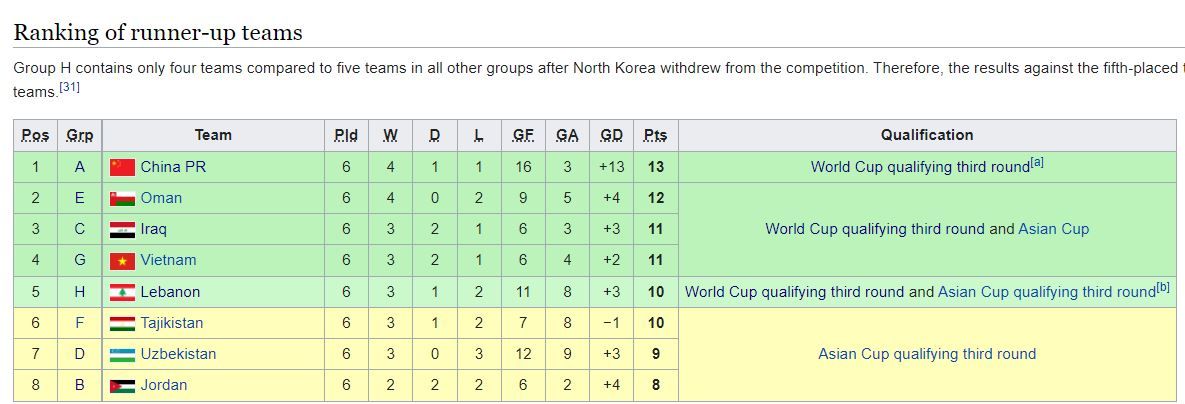This screenshot has width=1185, height=404.
Task: Follow the Tajikistan team link
Action: [171, 323]
